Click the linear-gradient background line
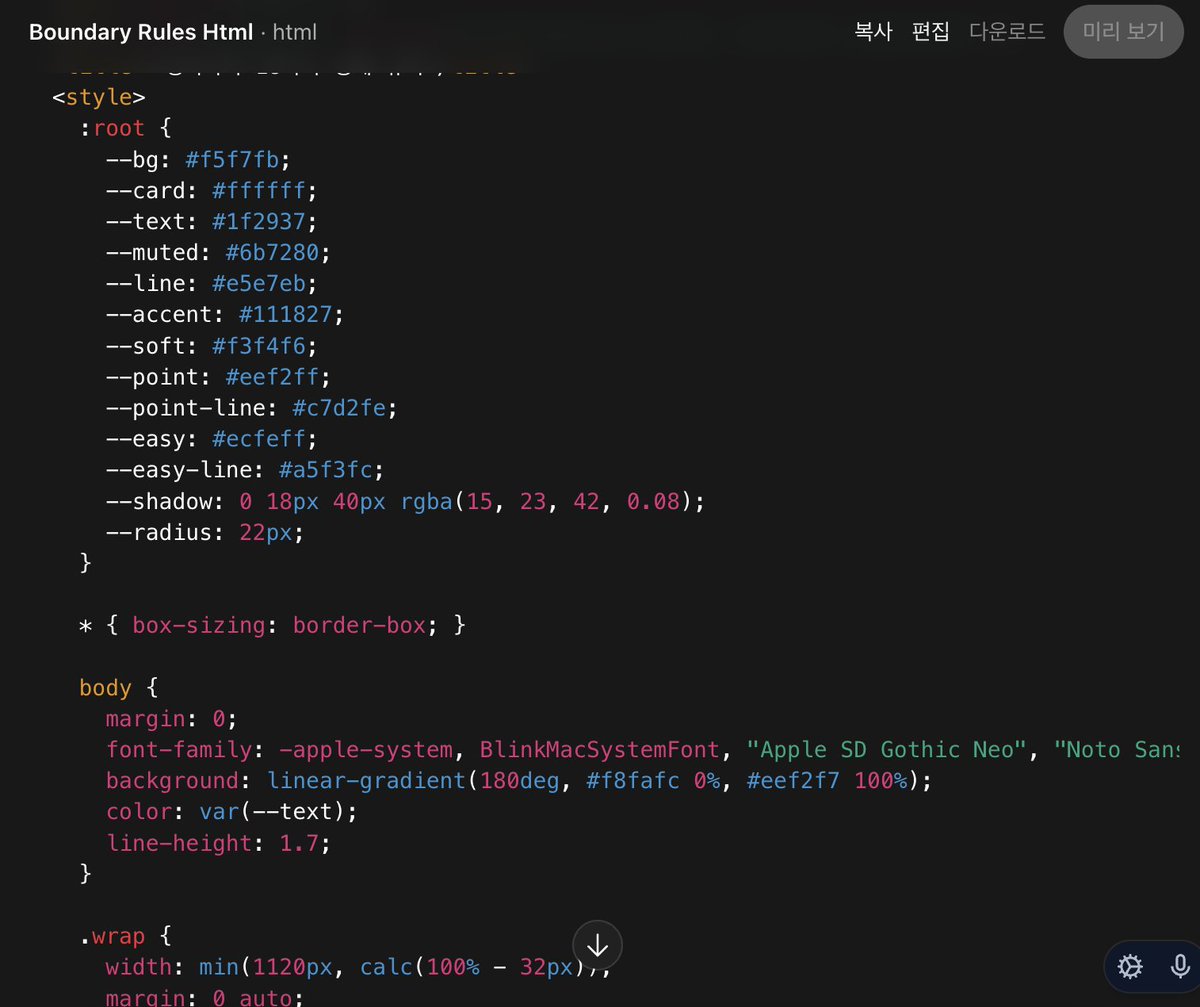Image resolution: width=1200 pixels, height=1007 pixels. click(x=518, y=780)
